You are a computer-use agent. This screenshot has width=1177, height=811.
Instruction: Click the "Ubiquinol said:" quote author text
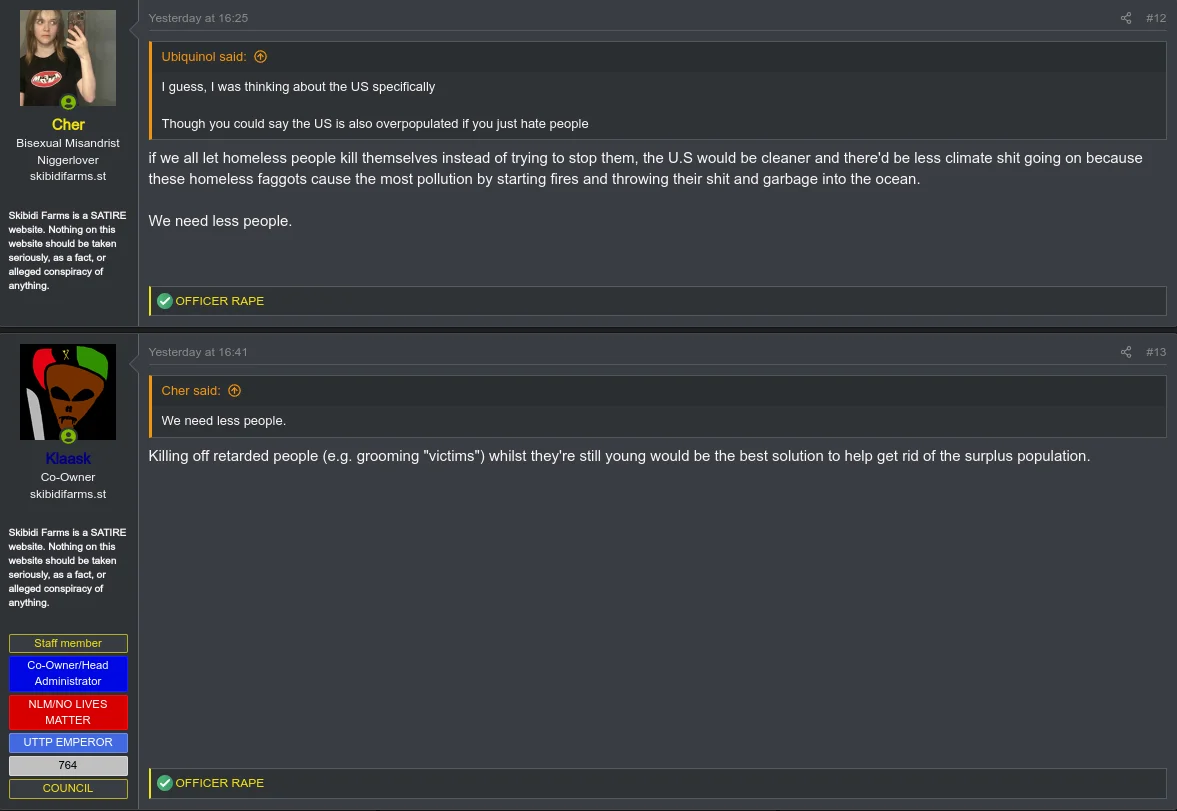tap(204, 57)
